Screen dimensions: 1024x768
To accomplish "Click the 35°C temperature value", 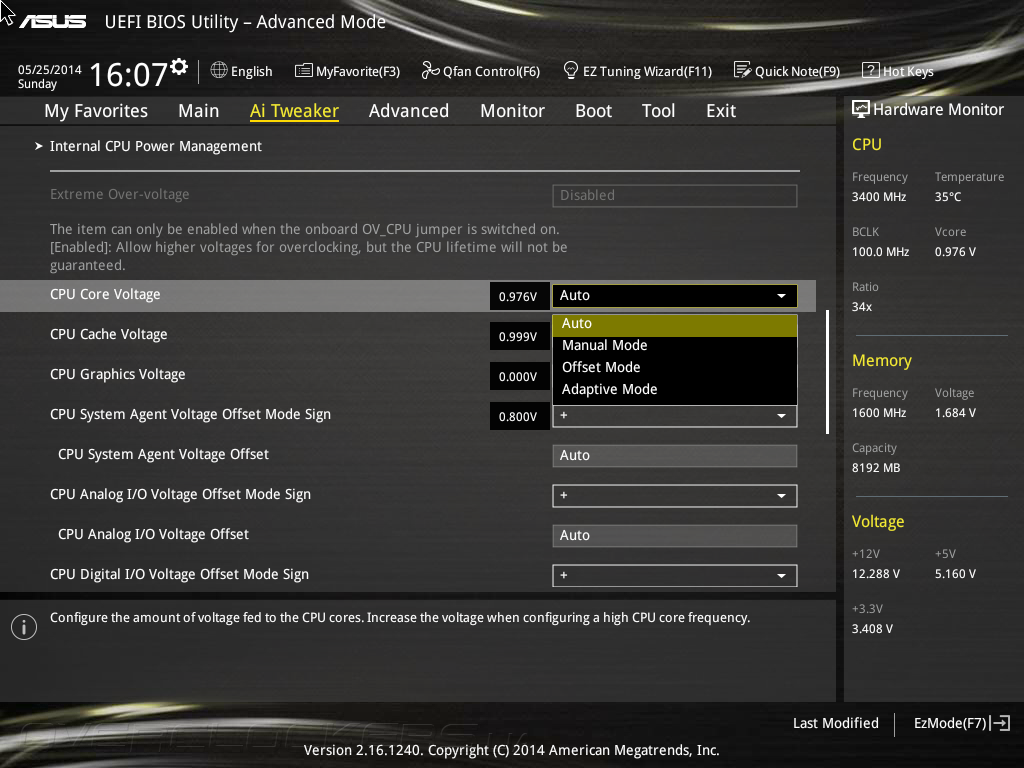I will point(948,197).
